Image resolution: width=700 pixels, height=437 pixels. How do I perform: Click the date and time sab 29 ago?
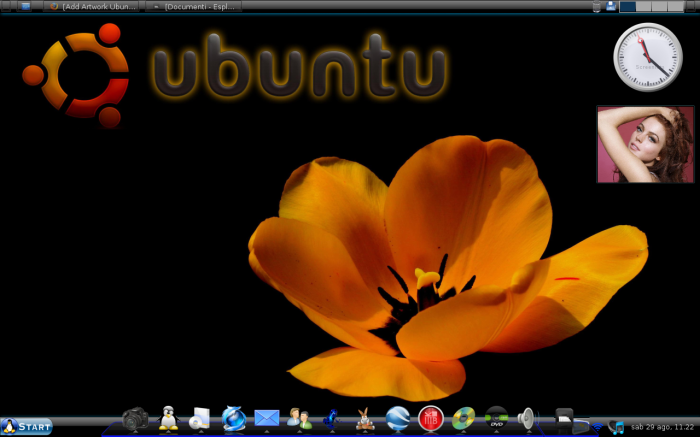[x=662, y=427]
